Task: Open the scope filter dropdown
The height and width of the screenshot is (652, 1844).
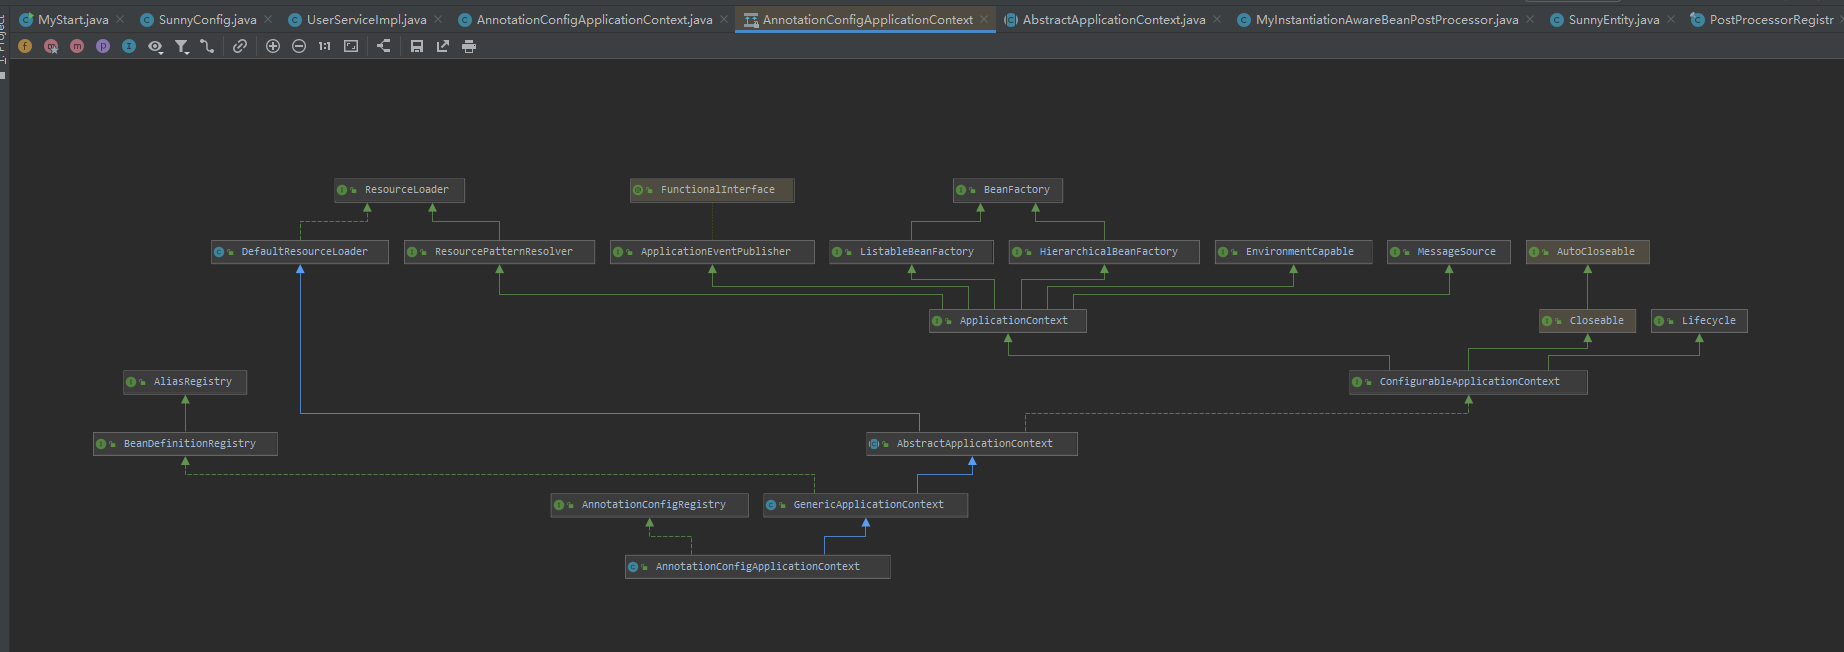Action: click(181, 46)
